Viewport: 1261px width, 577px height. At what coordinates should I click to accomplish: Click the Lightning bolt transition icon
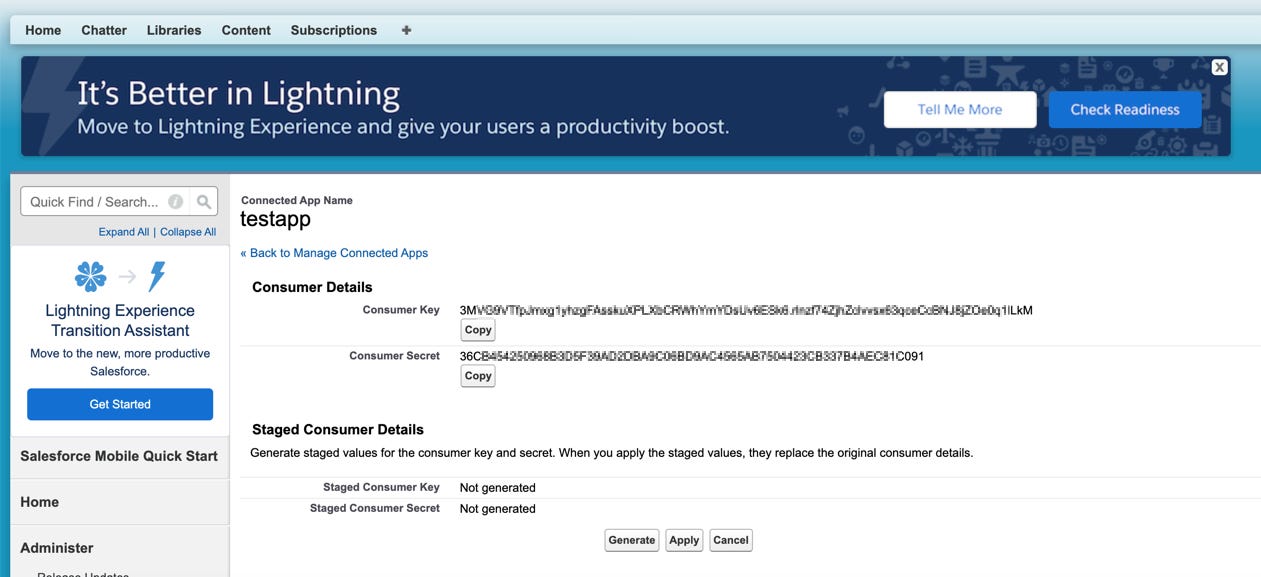click(x=157, y=277)
